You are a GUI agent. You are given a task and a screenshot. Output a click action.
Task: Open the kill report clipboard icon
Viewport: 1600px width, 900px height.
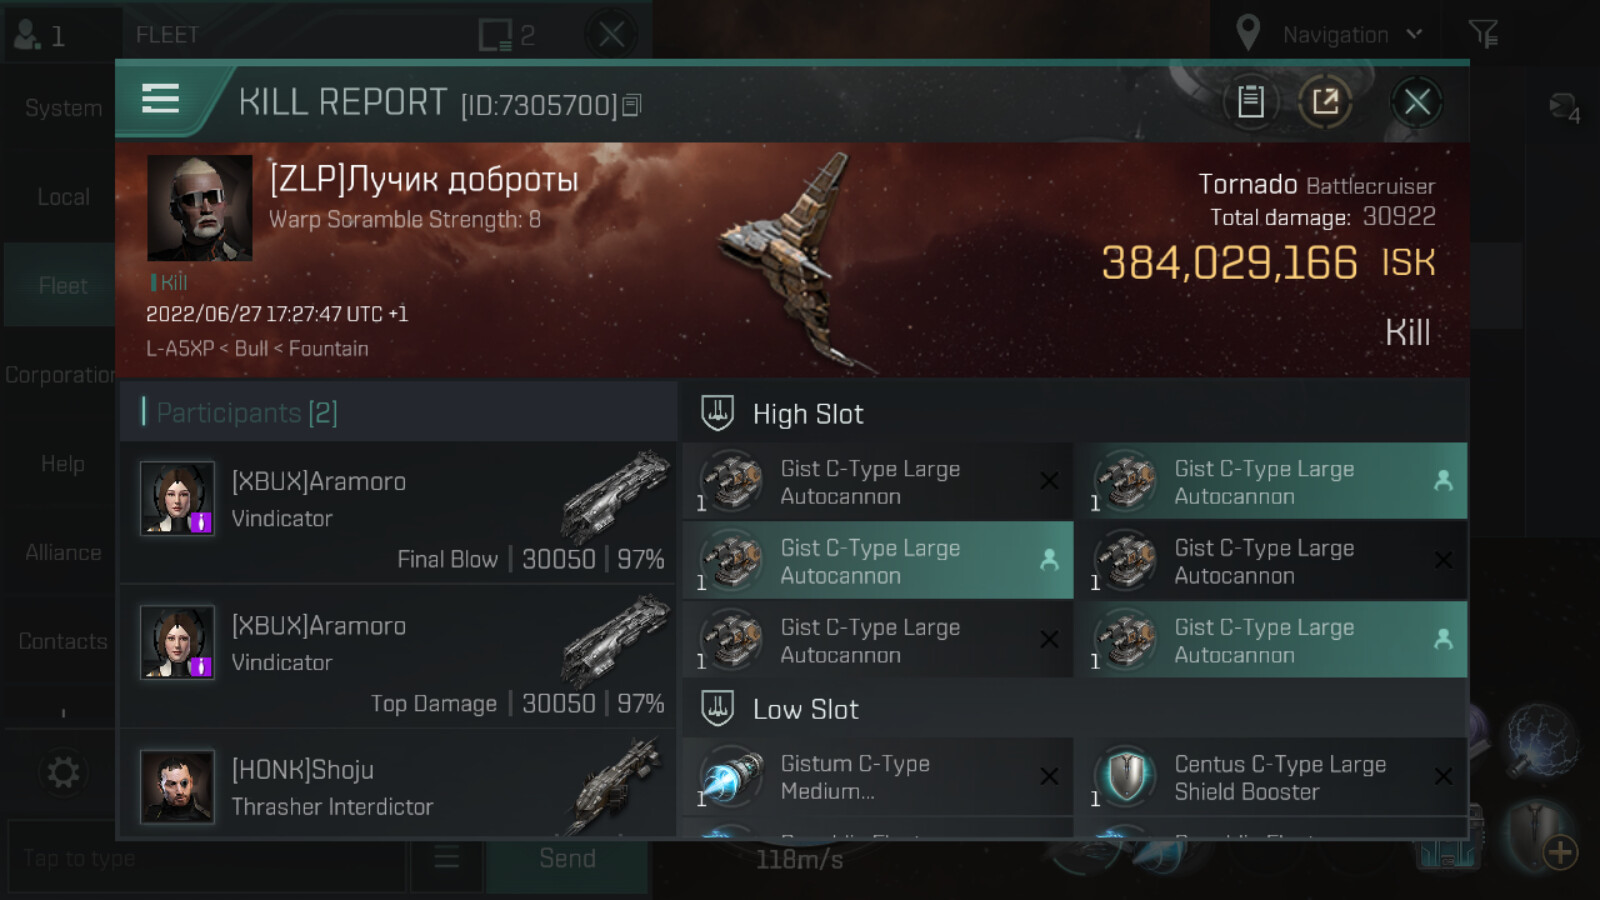tap(1250, 101)
